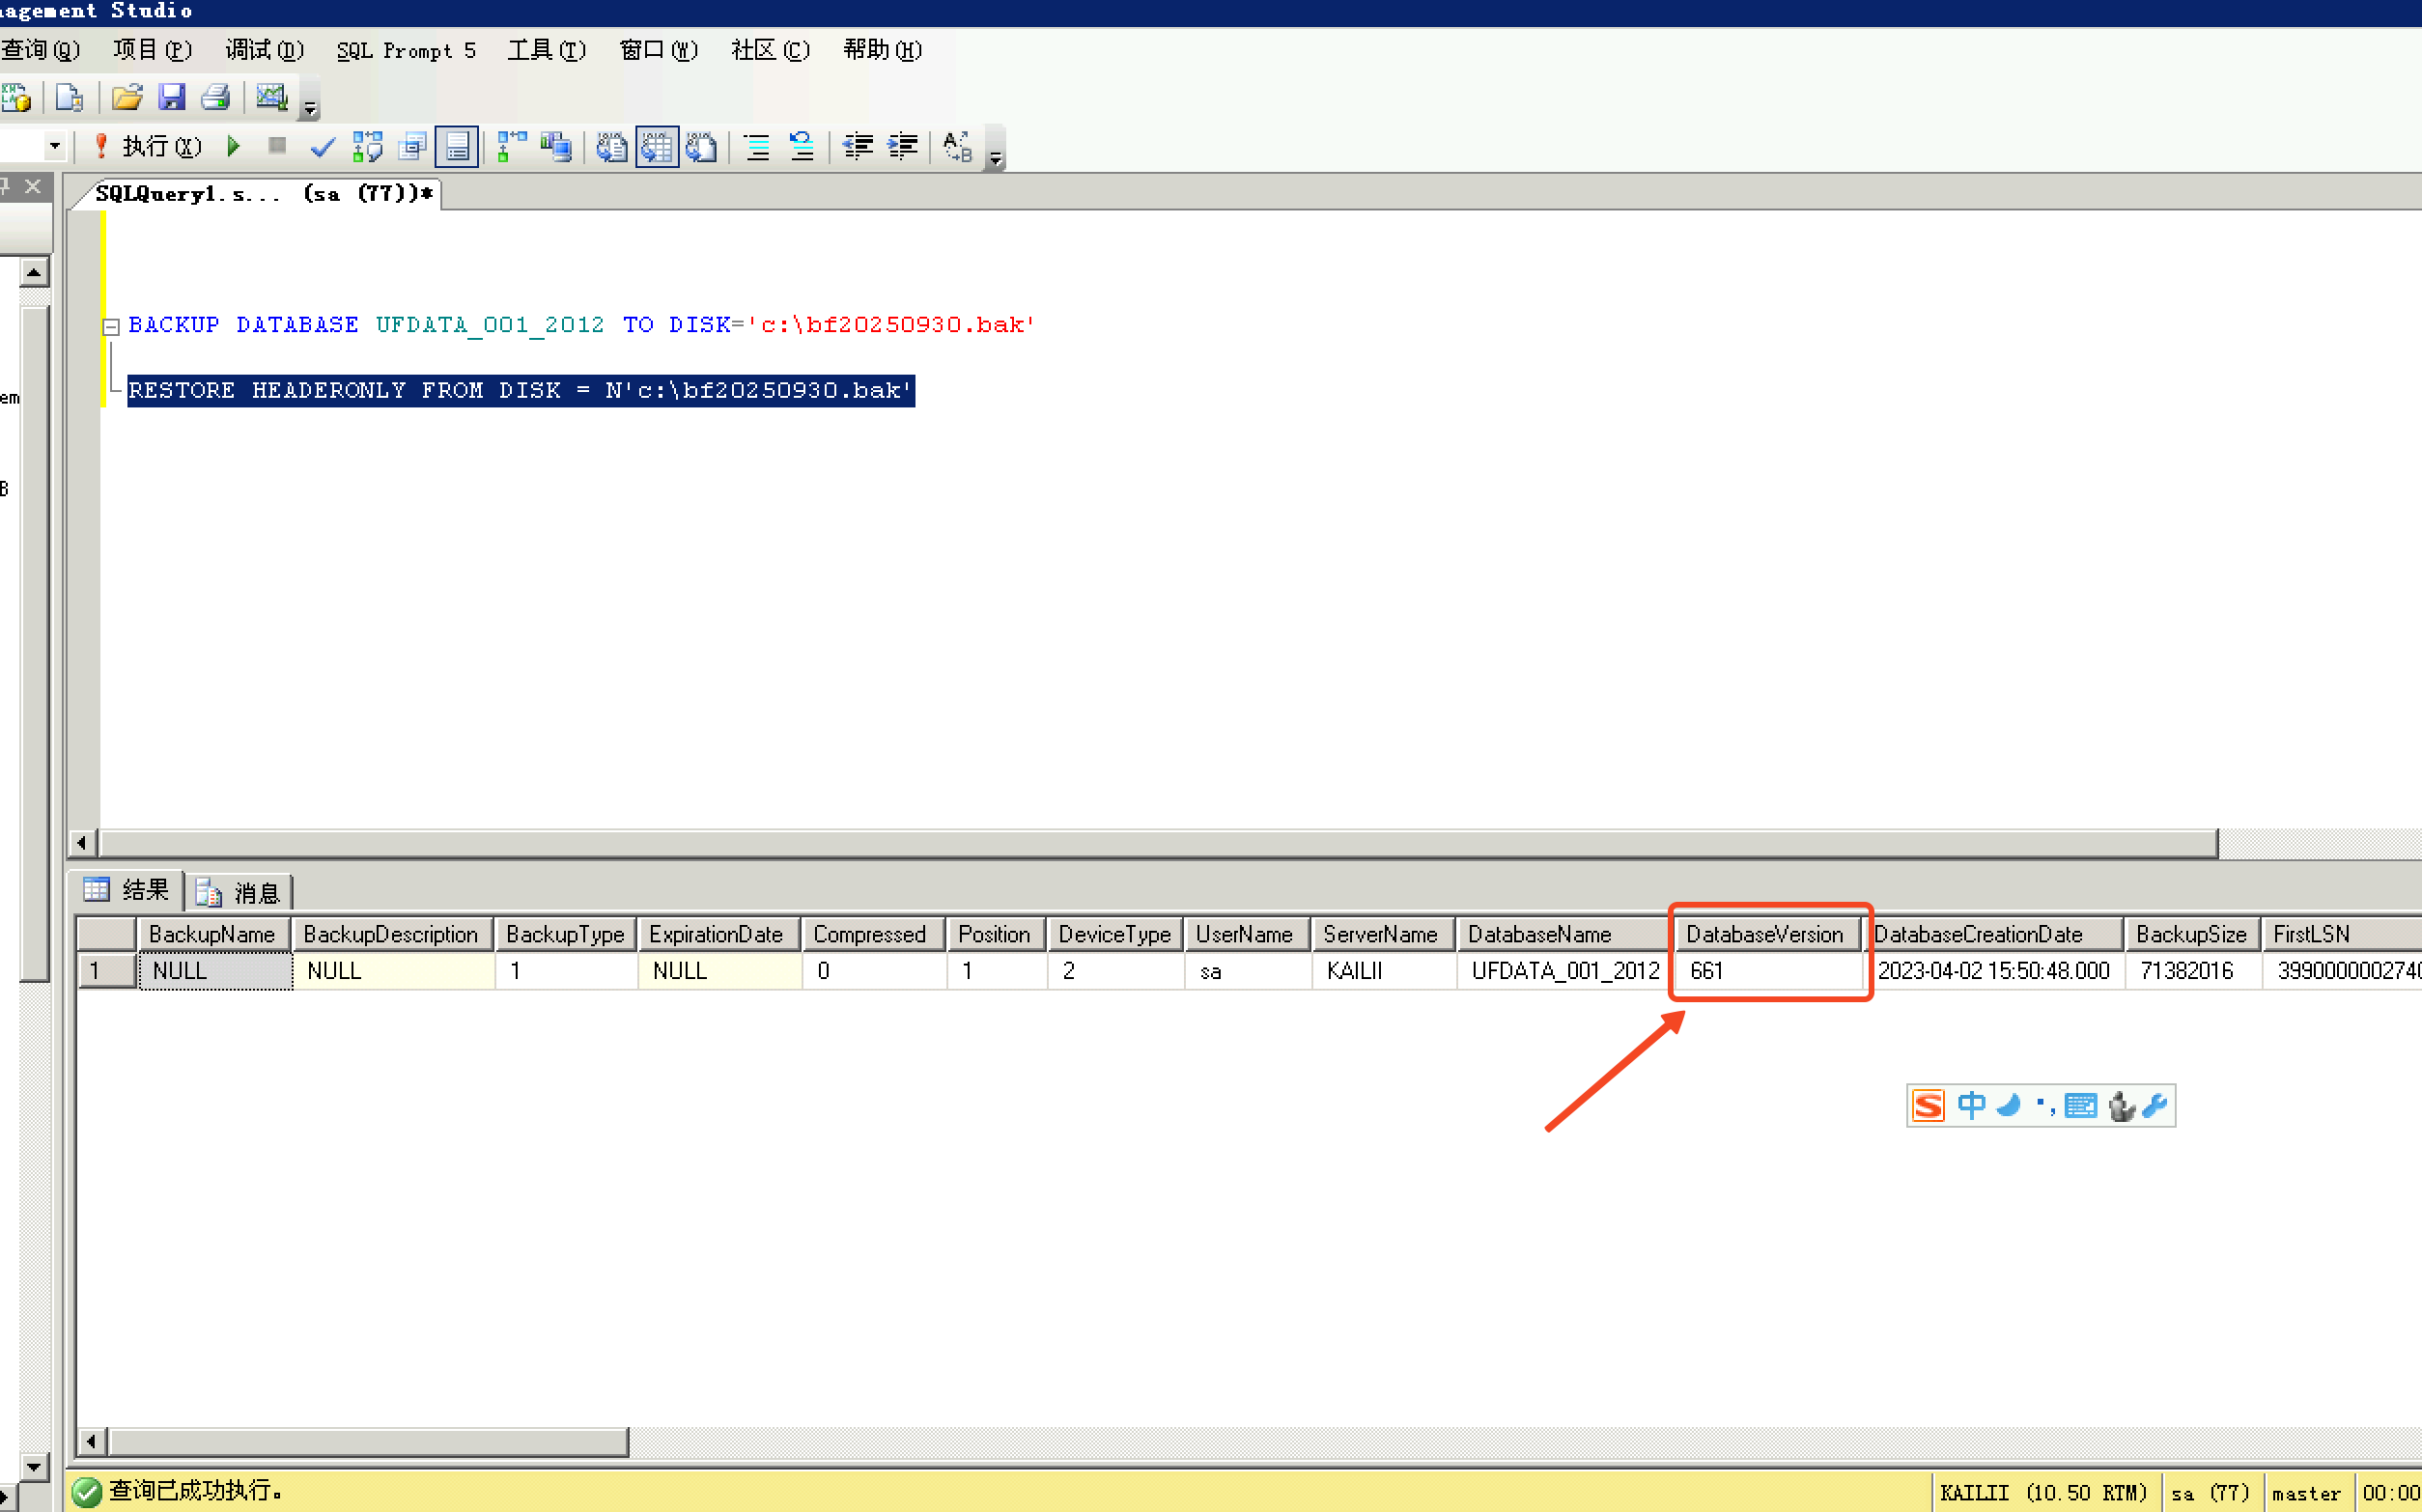Click Comment out selected lines icon
The height and width of the screenshot is (1512, 2422).
757,147
